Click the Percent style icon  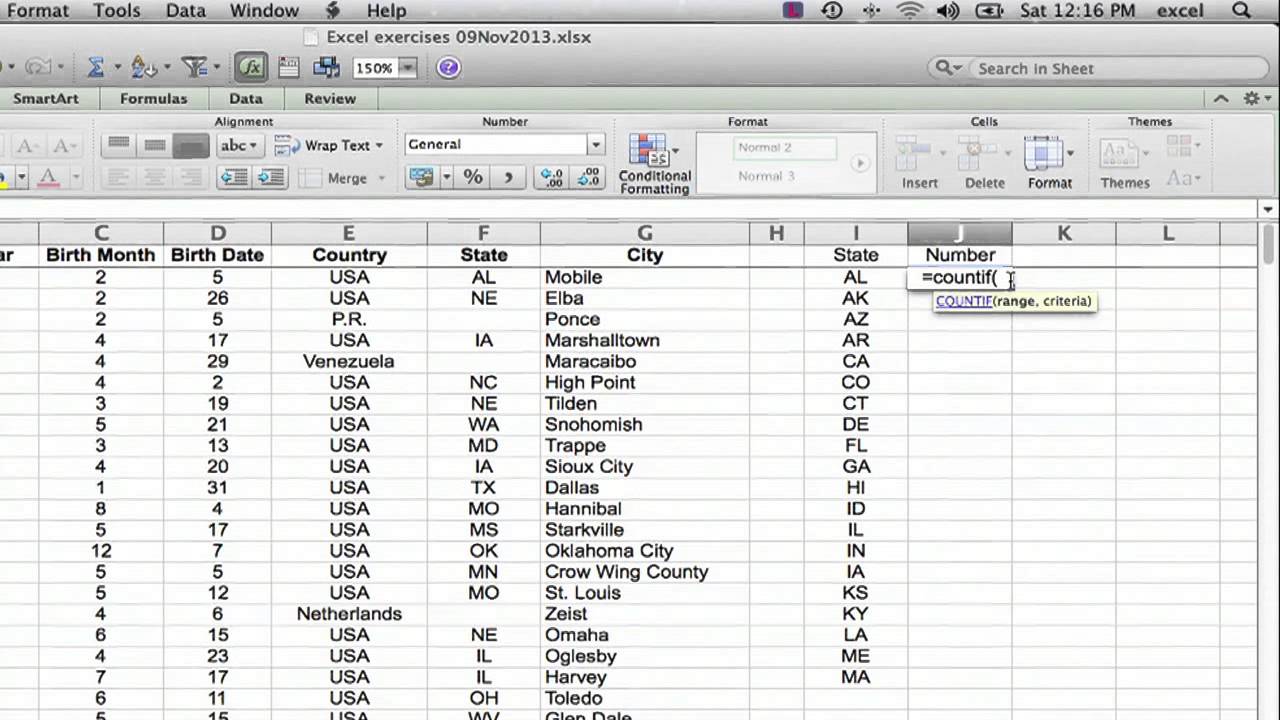[x=474, y=177]
